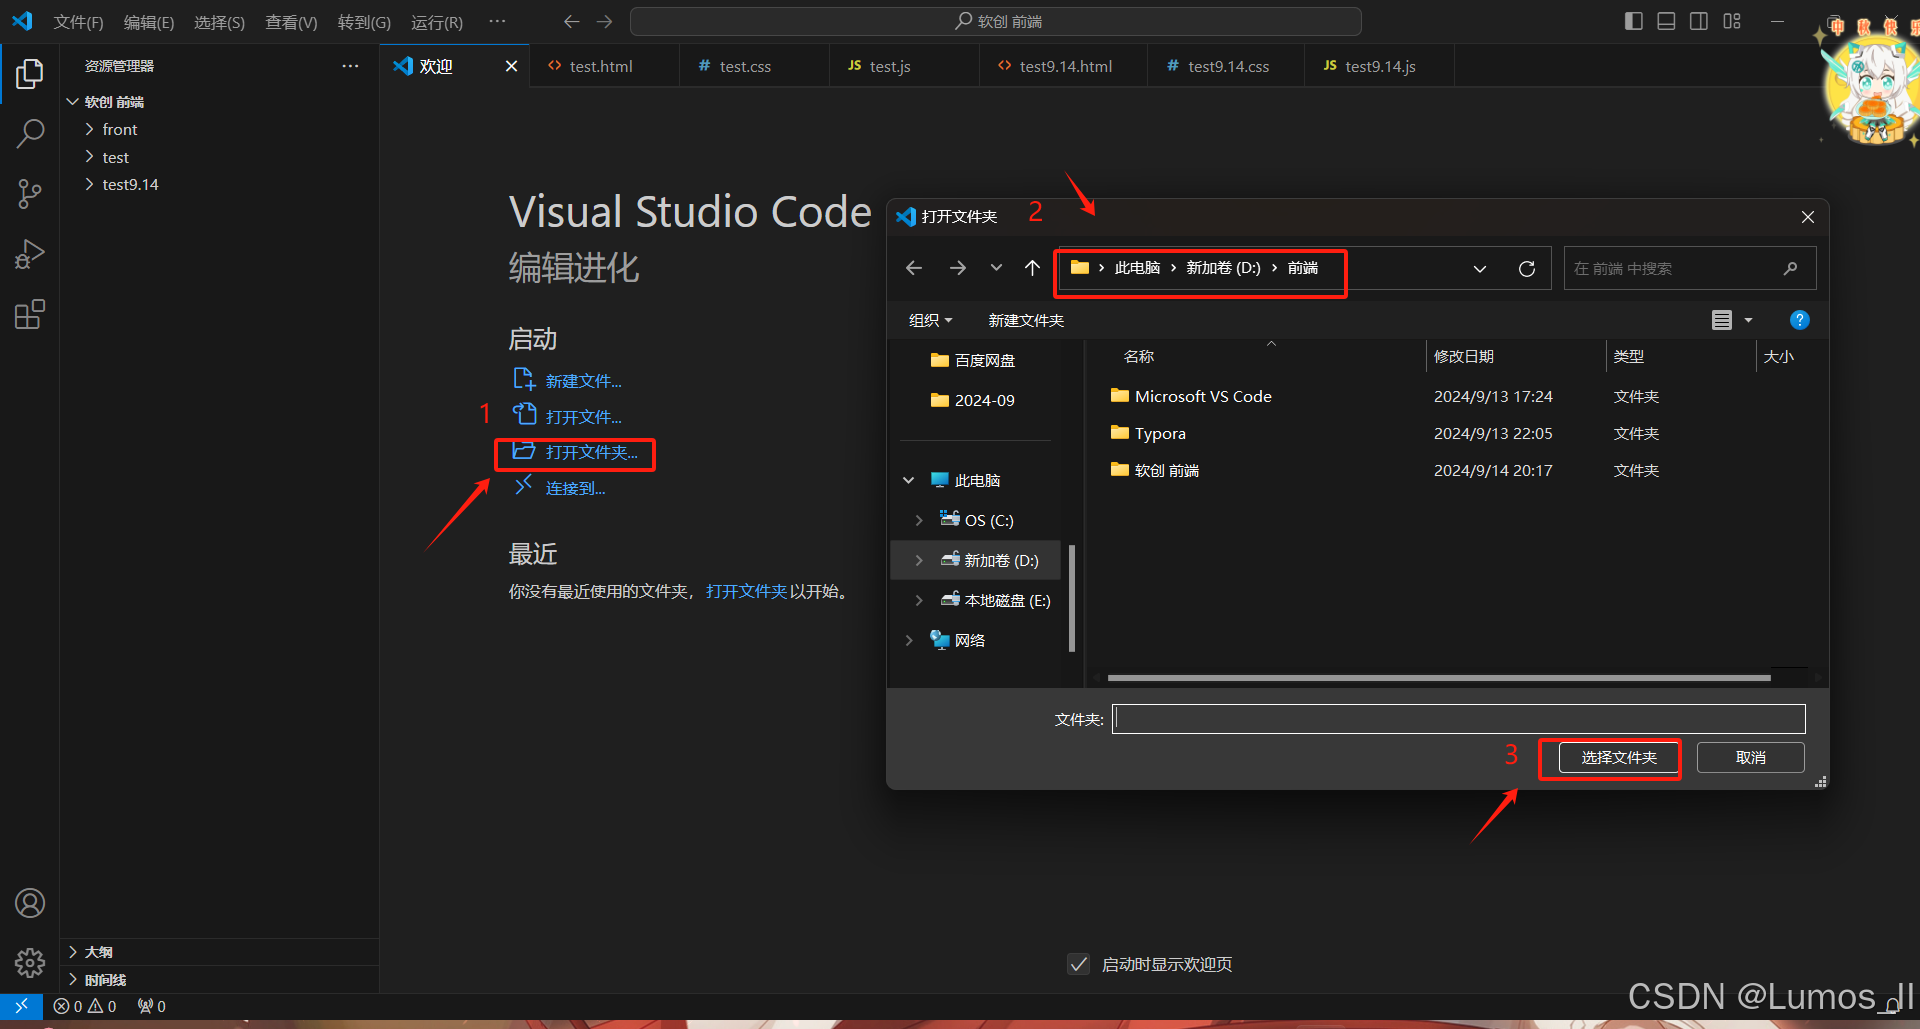Refresh the folder dialog listing
Image resolution: width=1920 pixels, height=1029 pixels.
tap(1527, 268)
